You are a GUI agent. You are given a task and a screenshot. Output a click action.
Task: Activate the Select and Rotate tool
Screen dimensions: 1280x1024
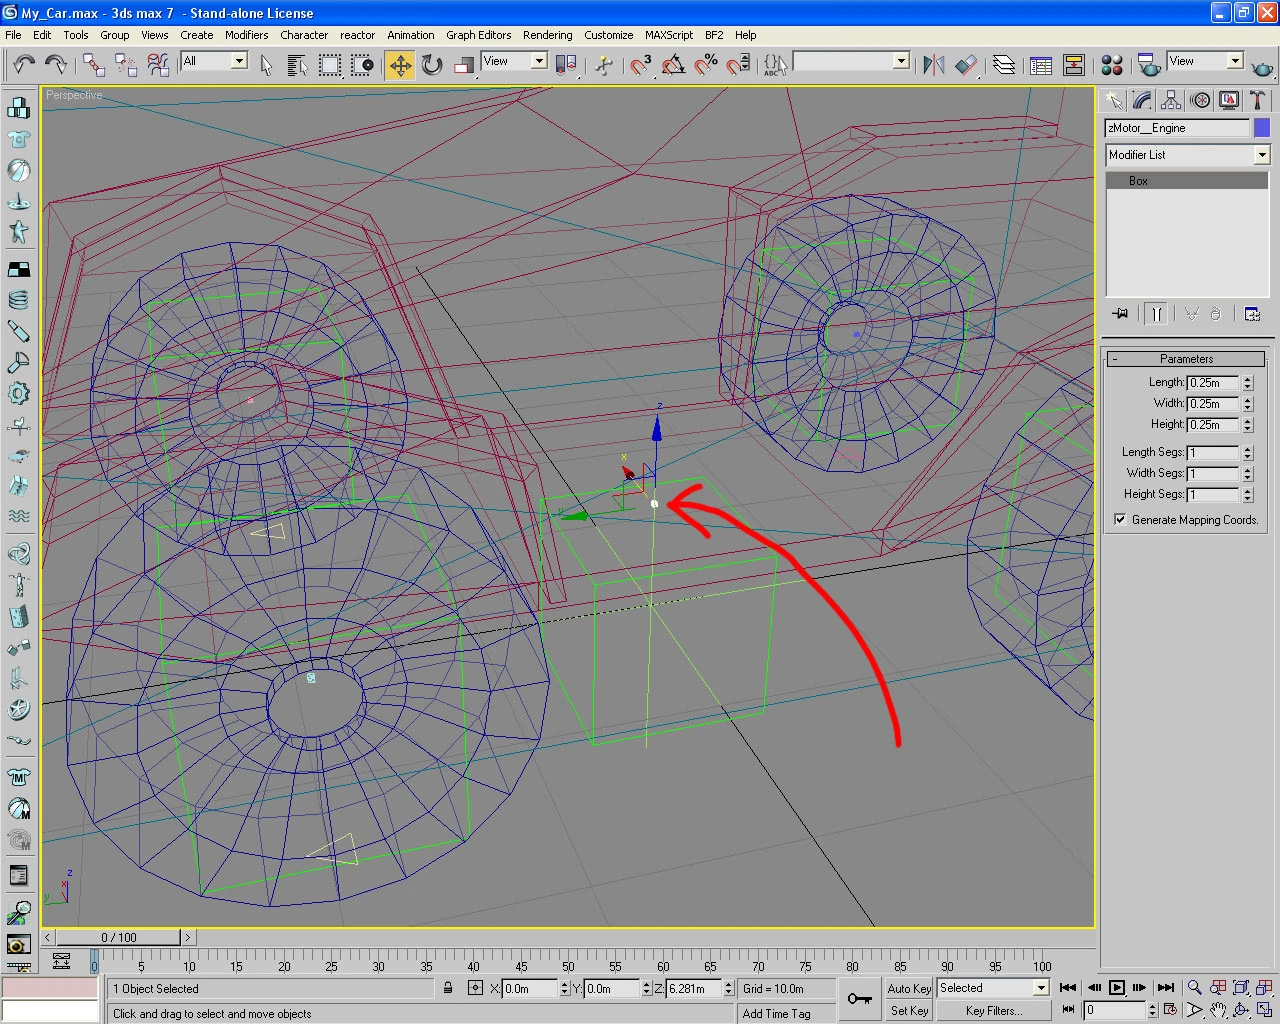(432, 65)
